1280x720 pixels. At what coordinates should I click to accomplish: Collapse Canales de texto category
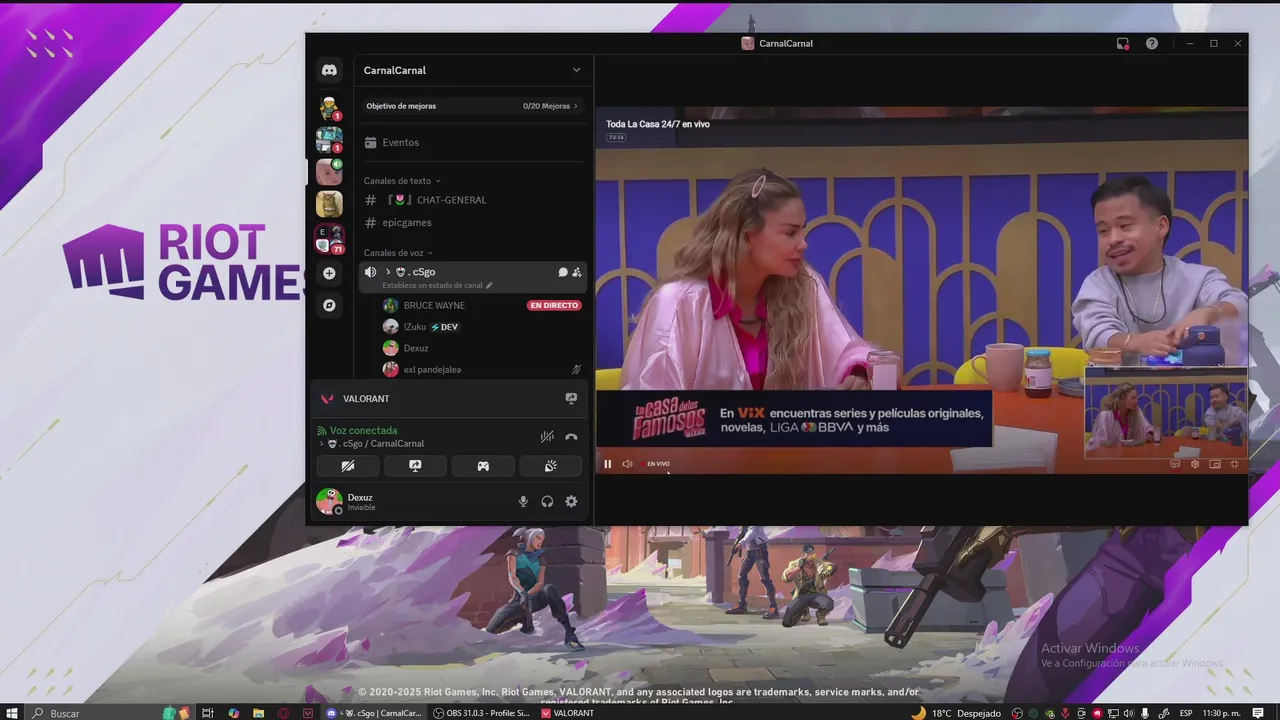(x=402, y=181)
